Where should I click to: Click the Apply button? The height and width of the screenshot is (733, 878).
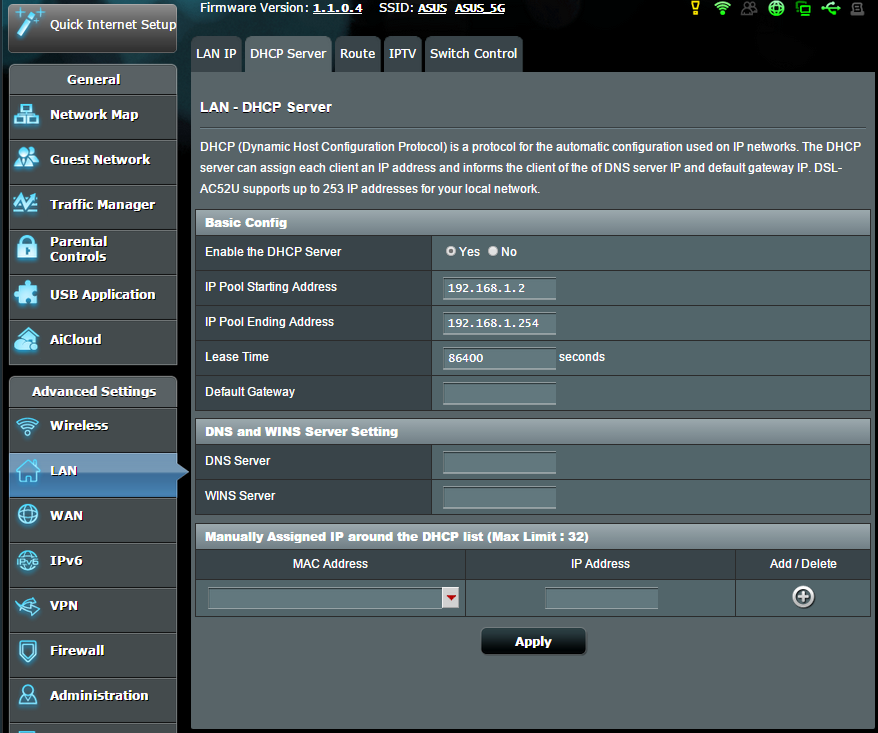[x=533, y=641]
